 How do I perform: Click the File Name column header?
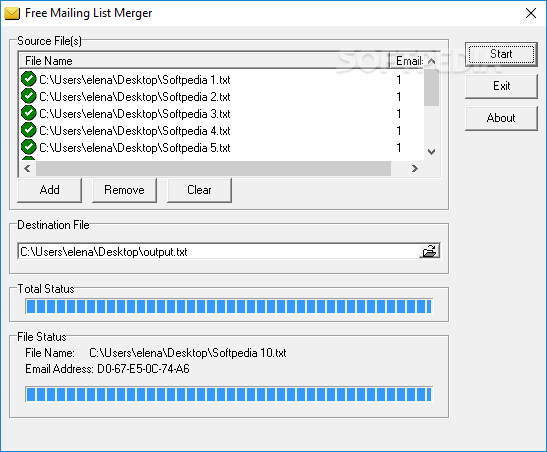[204, 61]
